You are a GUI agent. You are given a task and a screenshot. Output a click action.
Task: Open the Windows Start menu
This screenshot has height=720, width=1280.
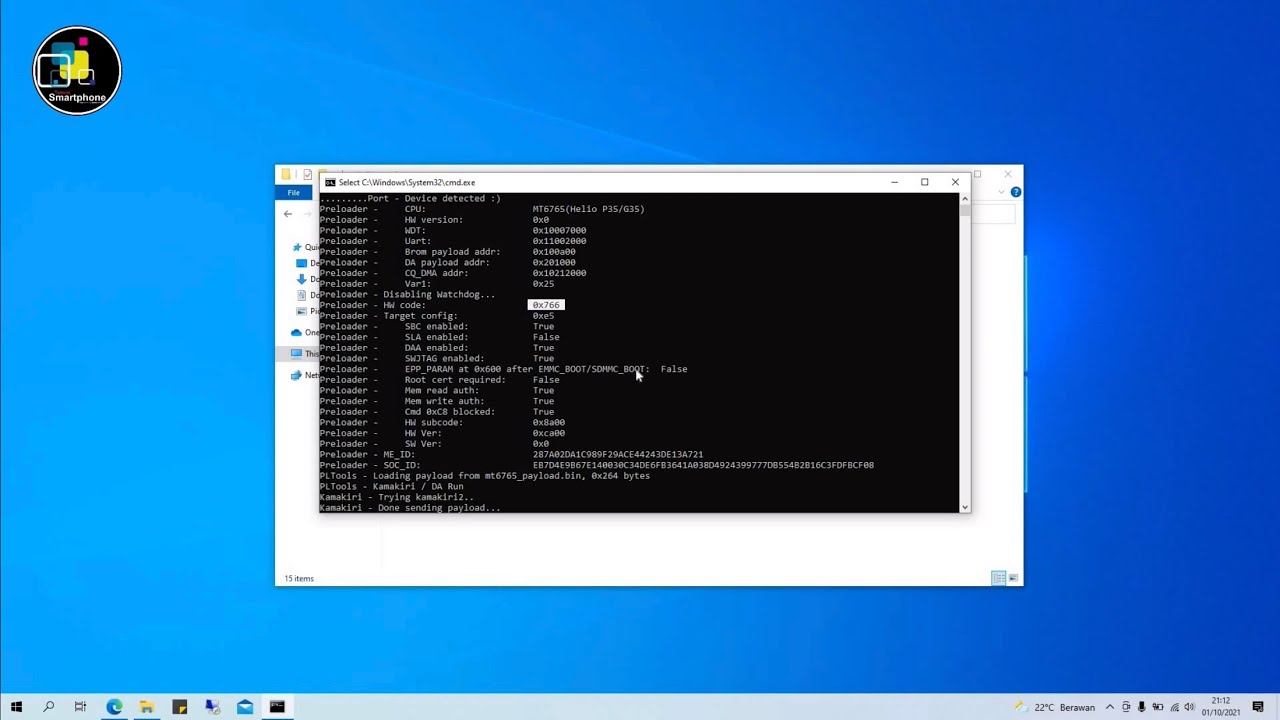[x=16, y=707]
